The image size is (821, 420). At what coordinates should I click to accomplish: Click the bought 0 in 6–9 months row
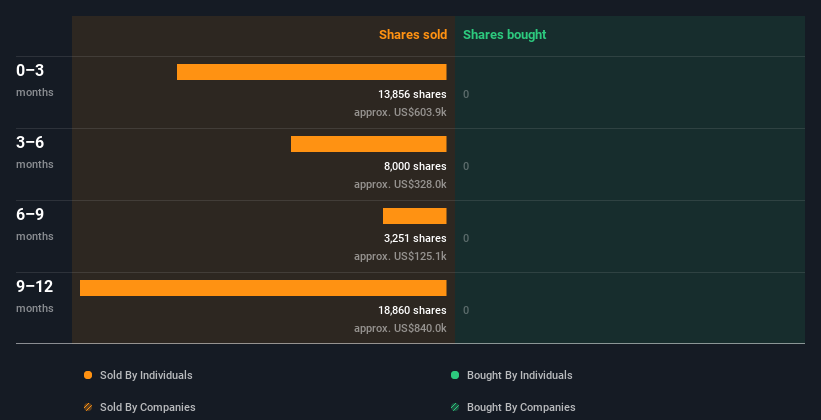[466, 238]
